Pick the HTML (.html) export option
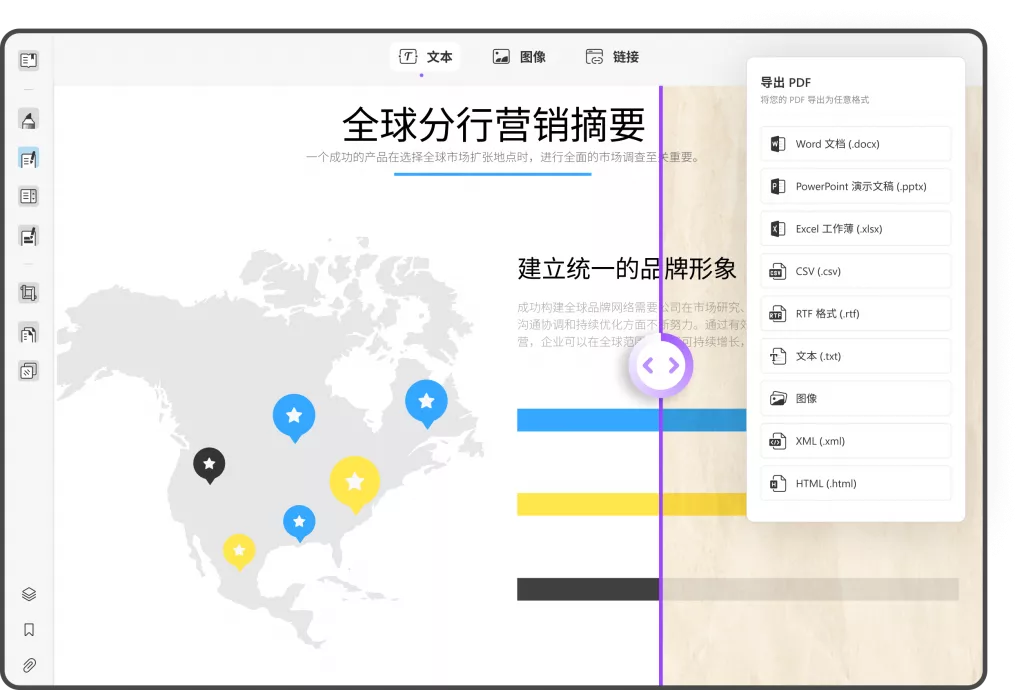1024x690 pixels. [x=855, y=483]
